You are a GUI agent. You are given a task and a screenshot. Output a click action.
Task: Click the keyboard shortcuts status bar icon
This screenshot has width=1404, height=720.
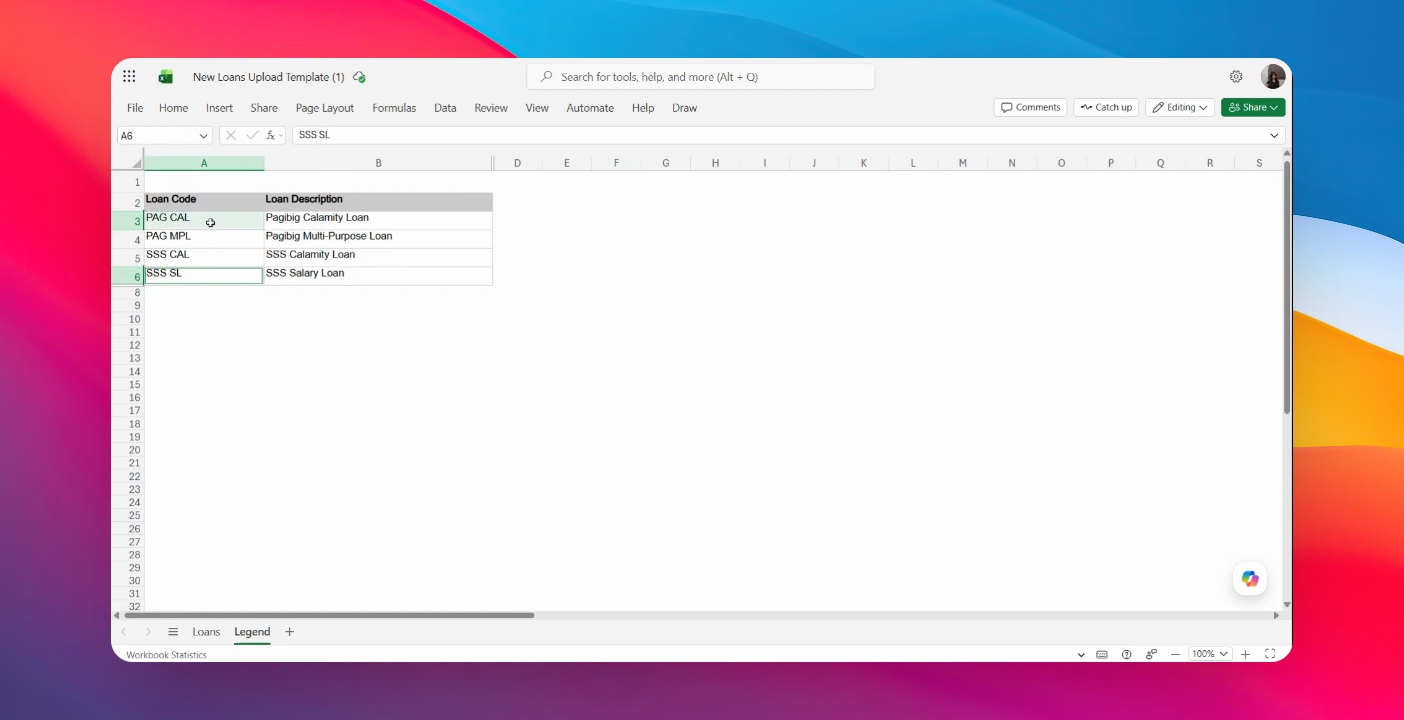coord(1102,655)
